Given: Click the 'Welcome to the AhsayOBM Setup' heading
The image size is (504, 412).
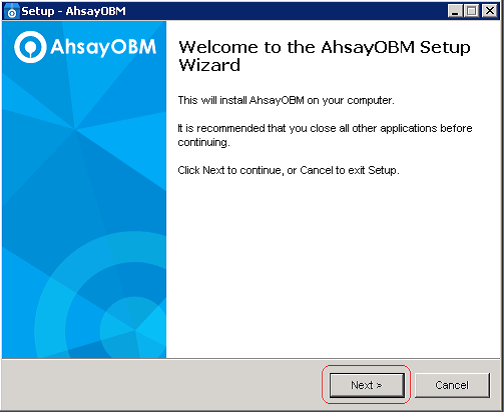Looking at the screenshot, I should 324,47.
